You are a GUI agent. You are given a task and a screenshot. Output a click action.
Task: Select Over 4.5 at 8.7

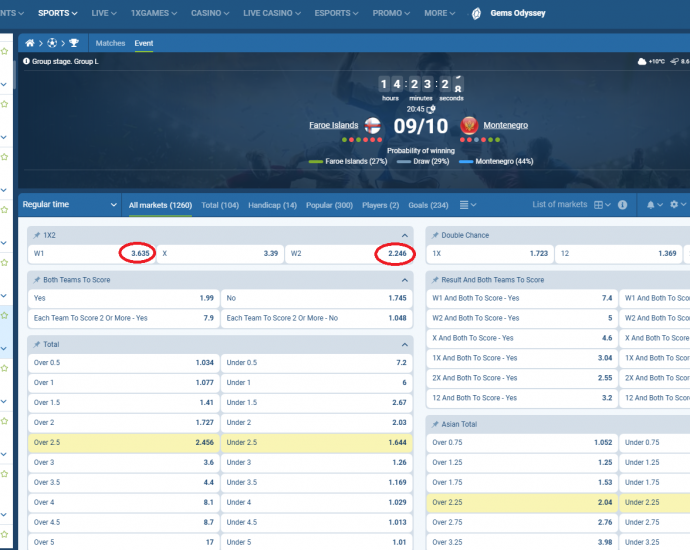pyautogui.click(x=124, y=523)
